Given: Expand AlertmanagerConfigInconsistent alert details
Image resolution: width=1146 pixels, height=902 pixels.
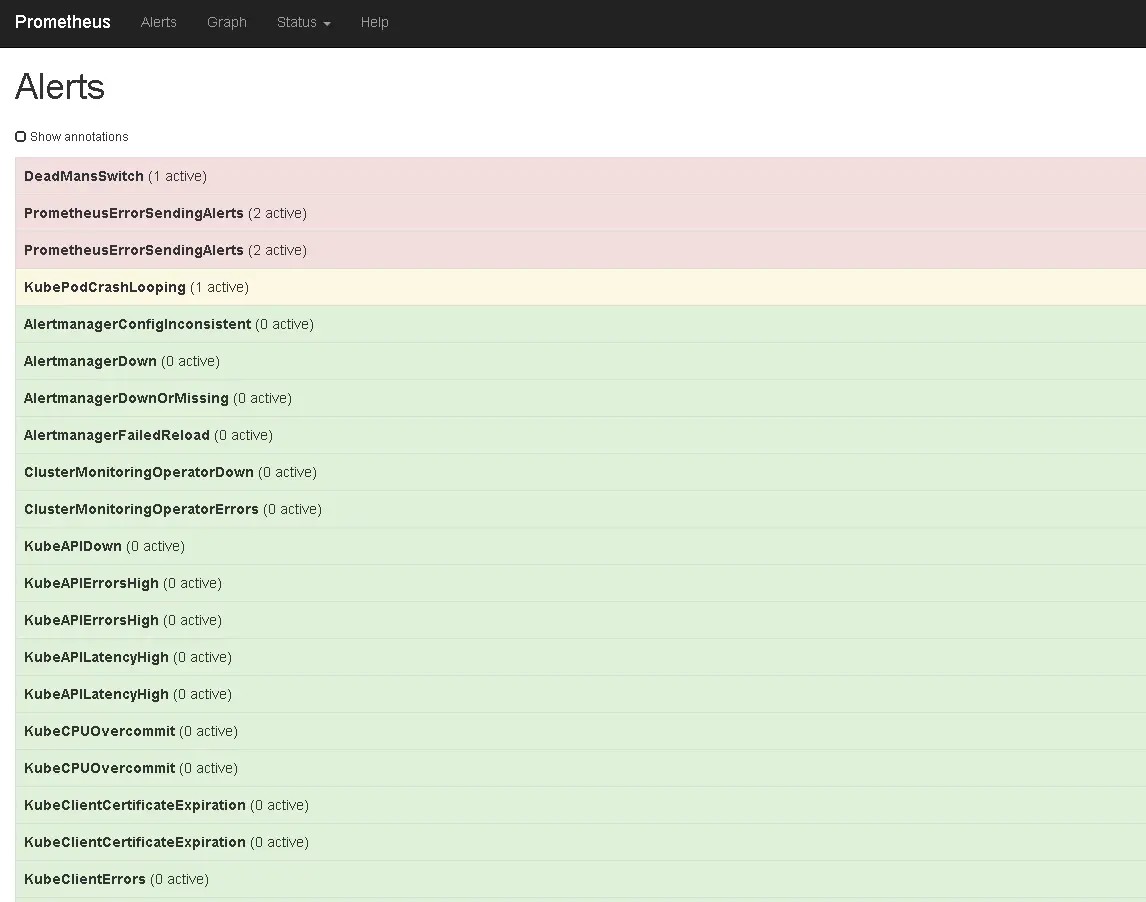Looking at the screenshot, I should [x=138, y=324].
